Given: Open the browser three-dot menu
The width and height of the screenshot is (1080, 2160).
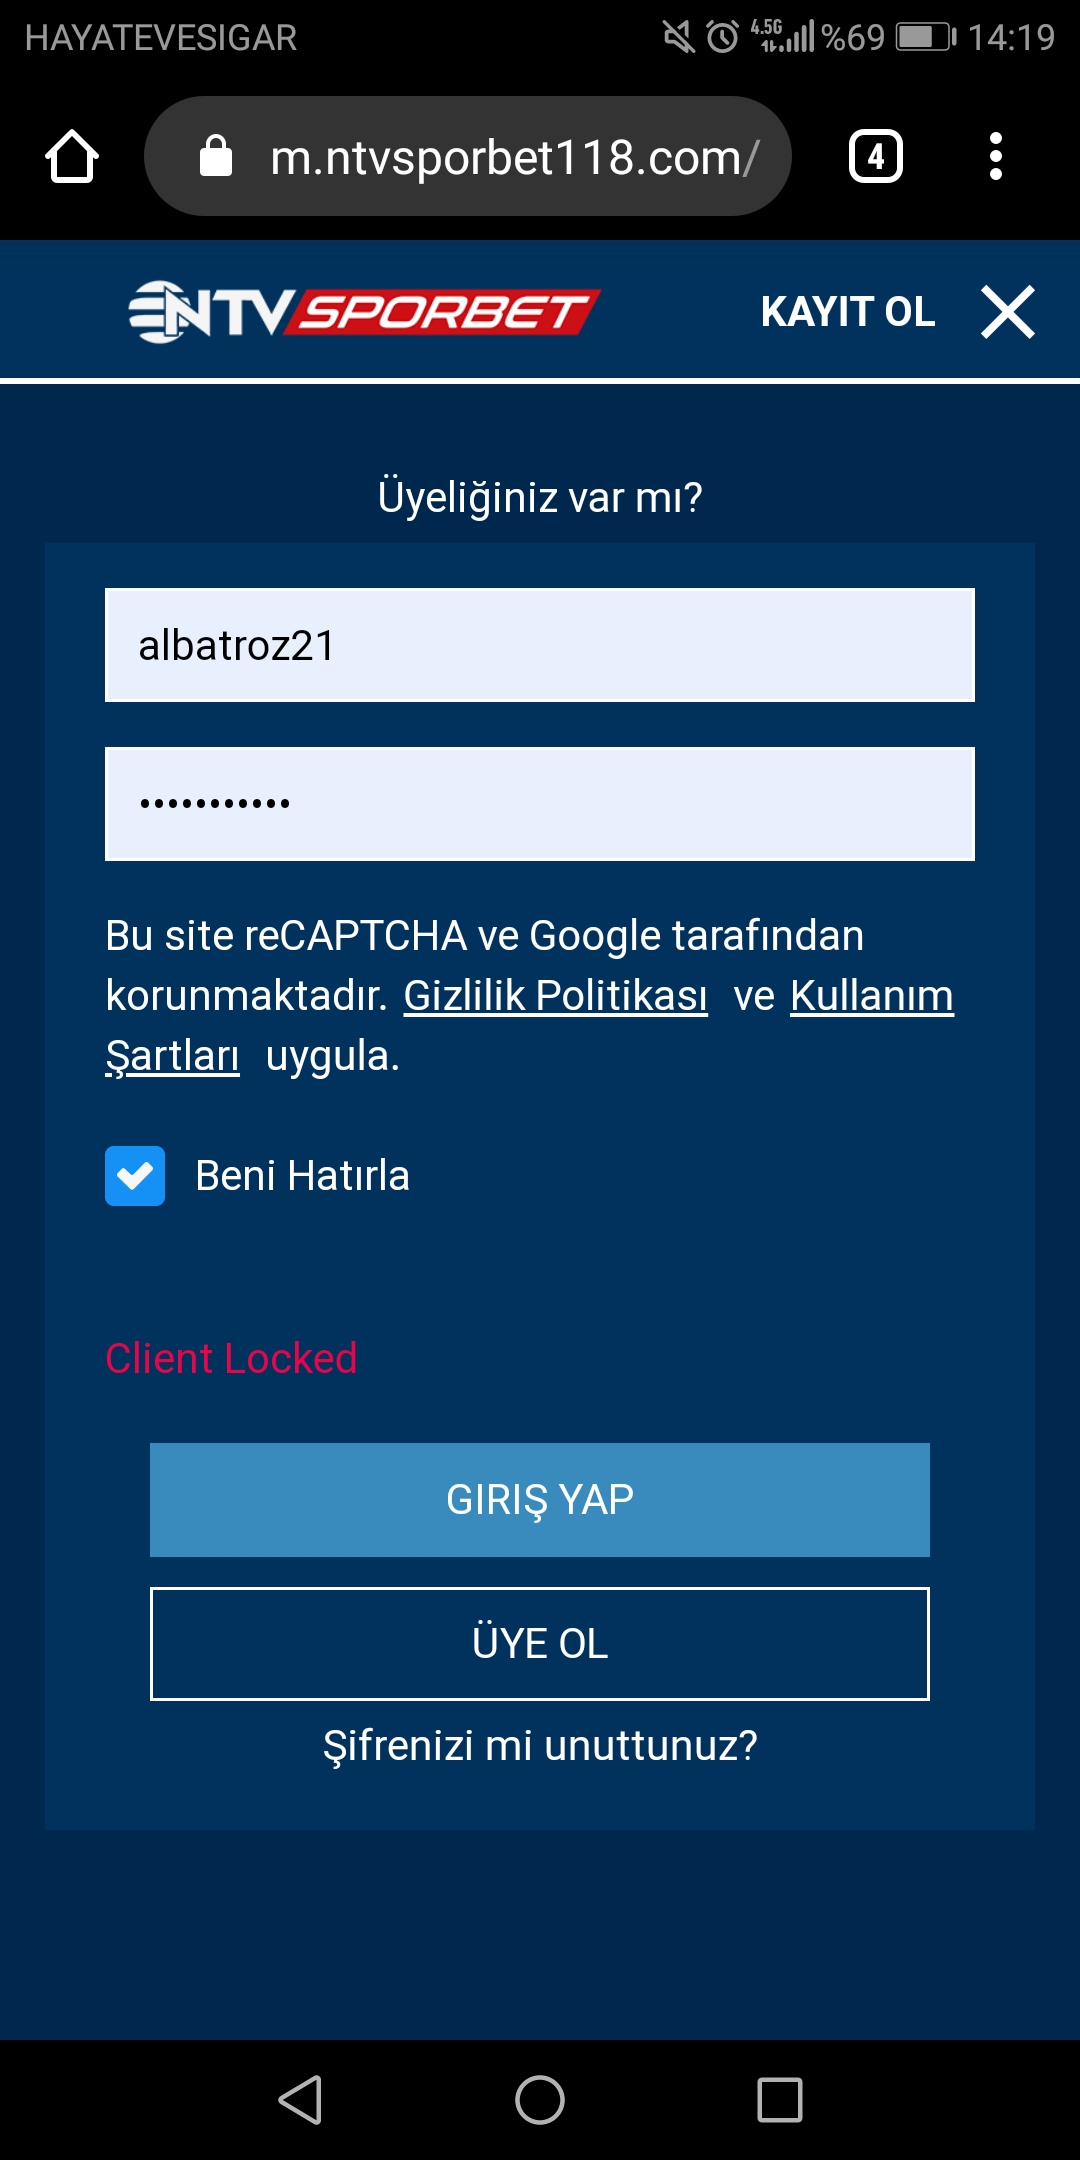Looking at the screenshot, I should point(995,157).
